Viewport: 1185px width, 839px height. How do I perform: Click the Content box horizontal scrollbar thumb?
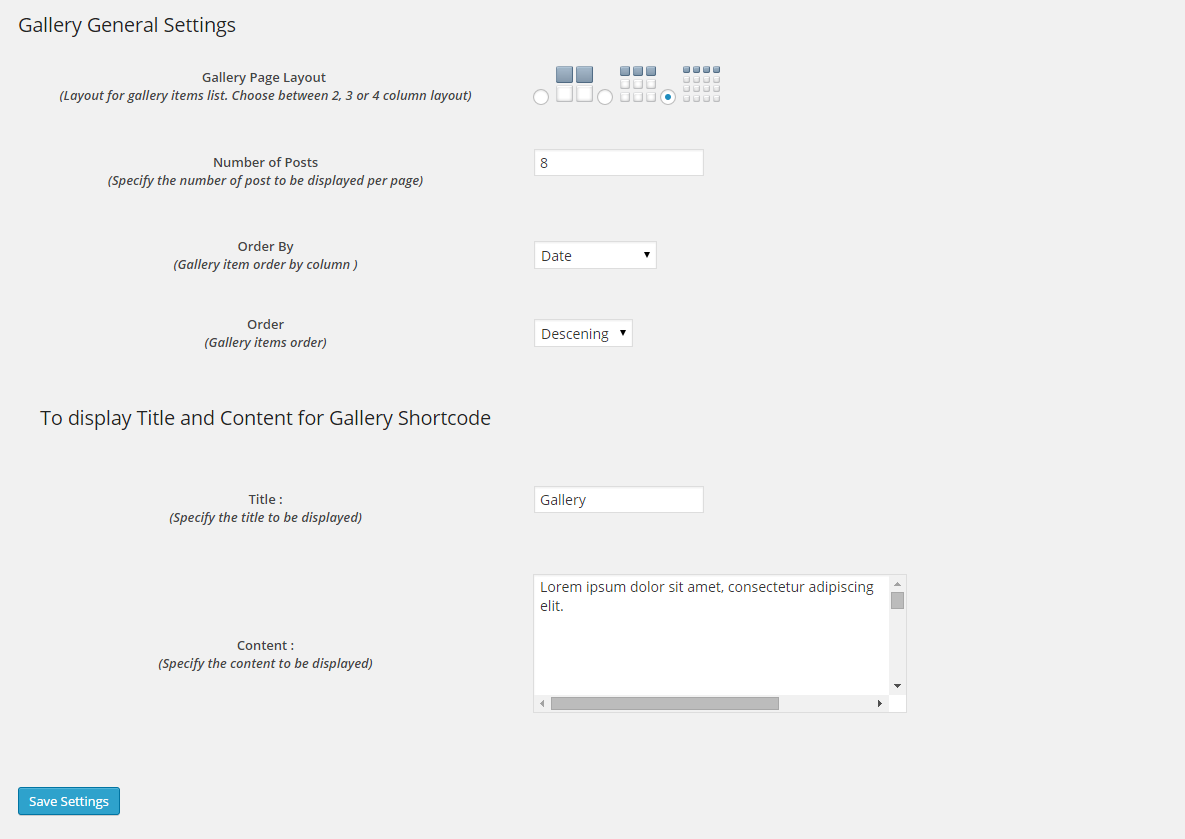[x=664, y=704]
